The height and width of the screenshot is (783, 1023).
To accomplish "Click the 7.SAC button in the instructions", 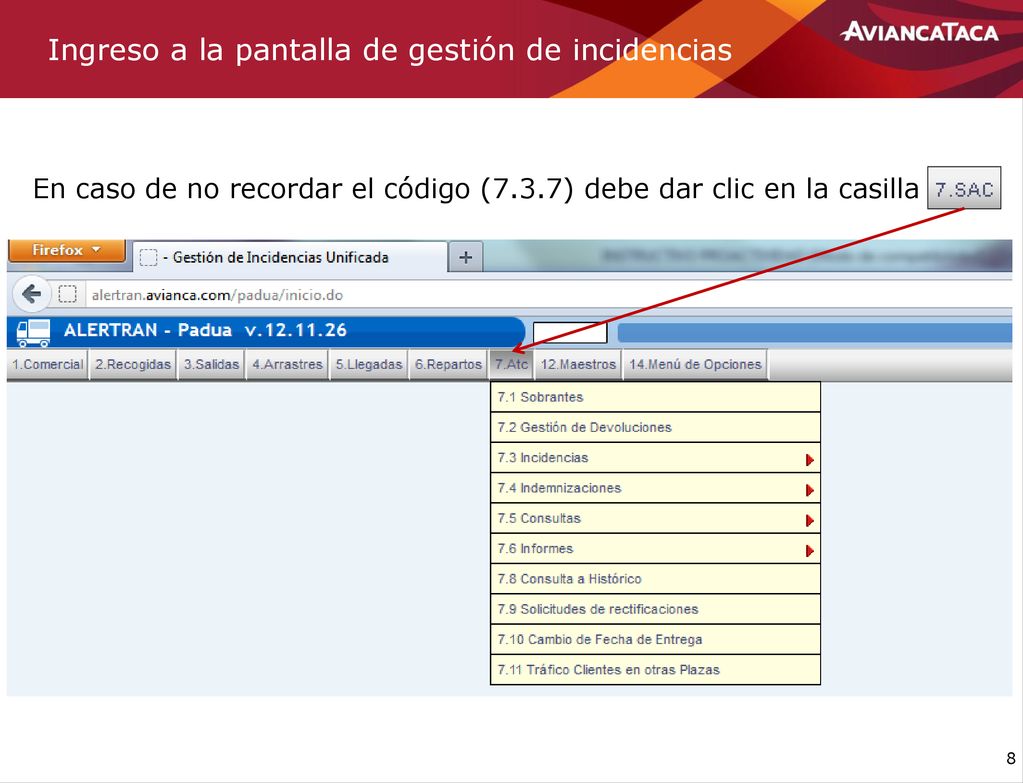I will point(964,189).
